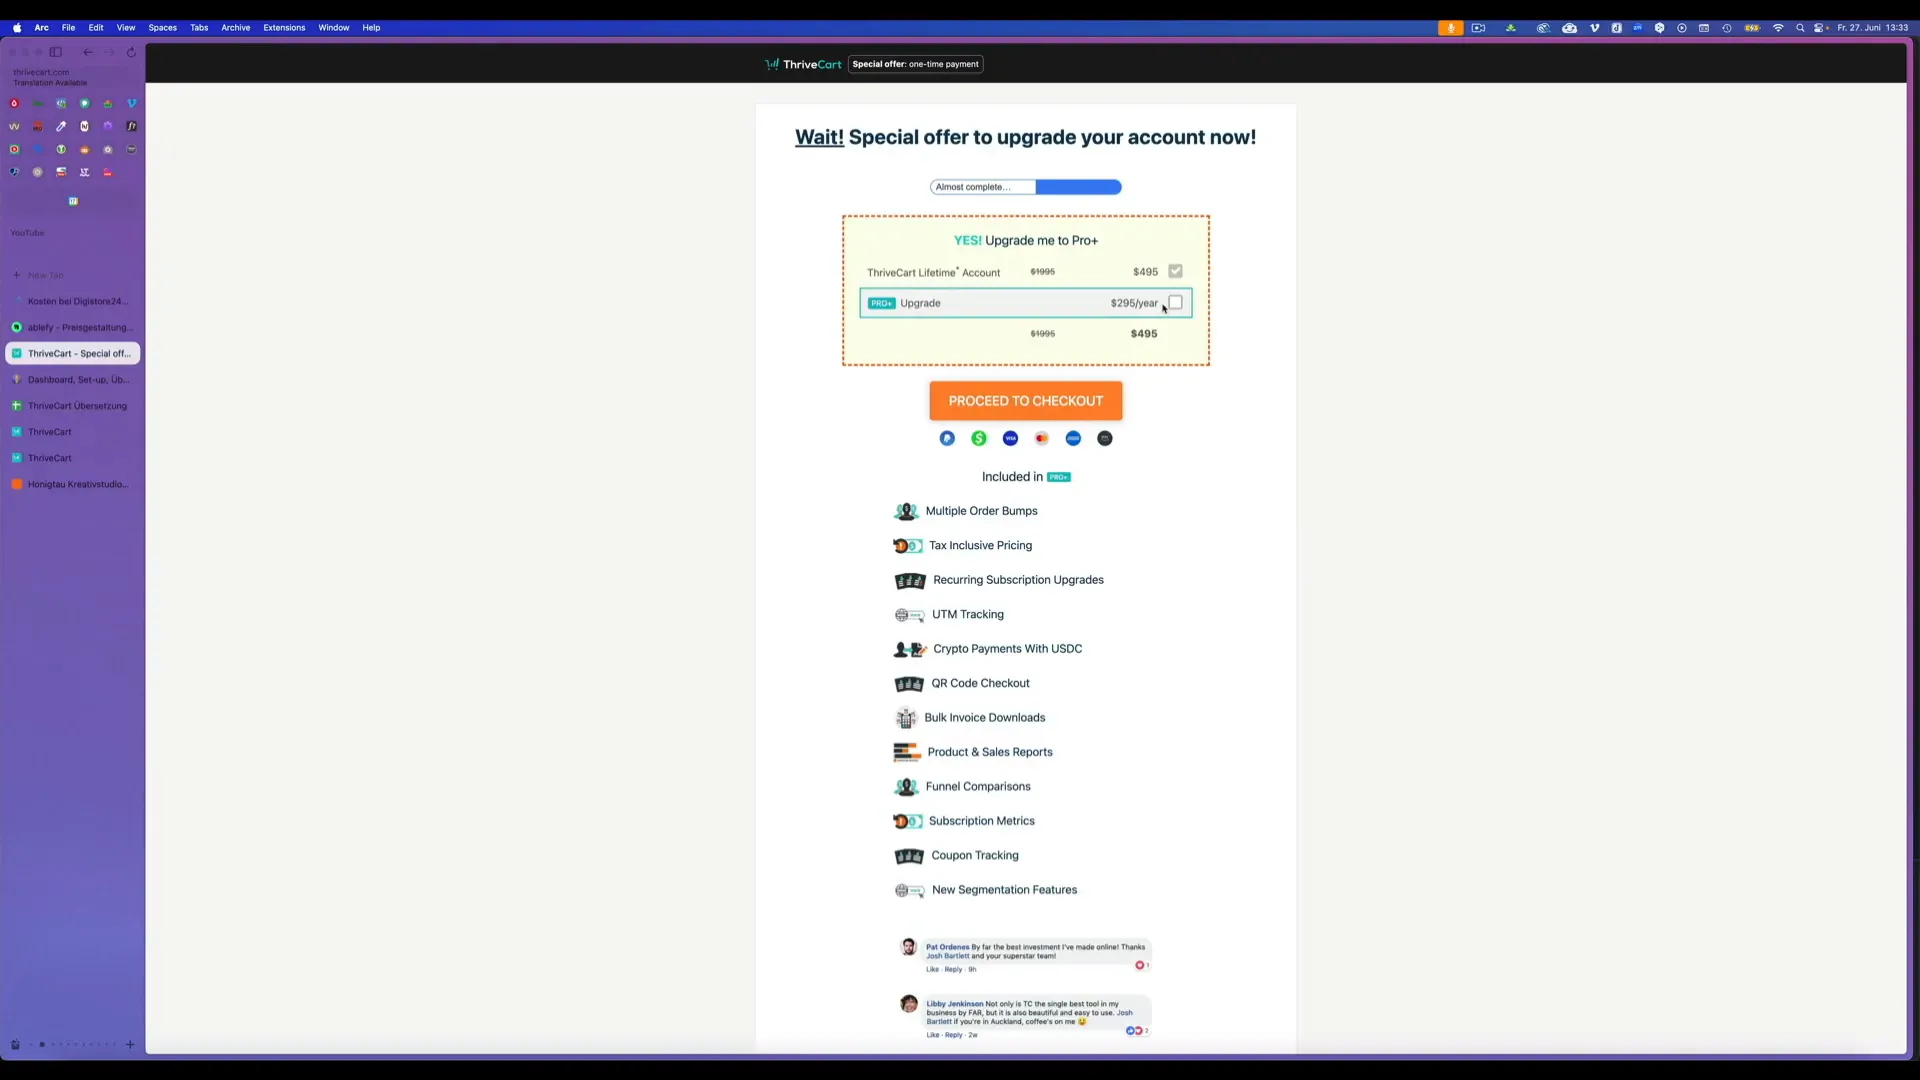Click the screen recording camera menu icon
Image resolution: width=1920 pixels, height=1080 pixels.
coord(1478,28)
